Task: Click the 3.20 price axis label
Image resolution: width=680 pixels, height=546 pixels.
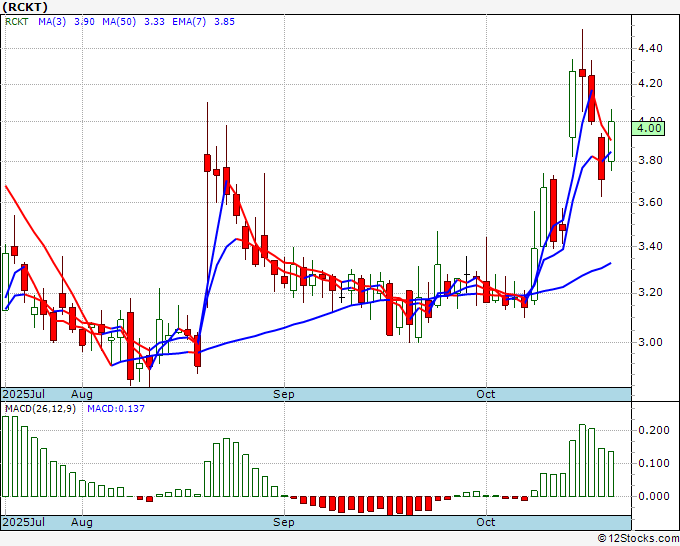Action: pos(651,292)
